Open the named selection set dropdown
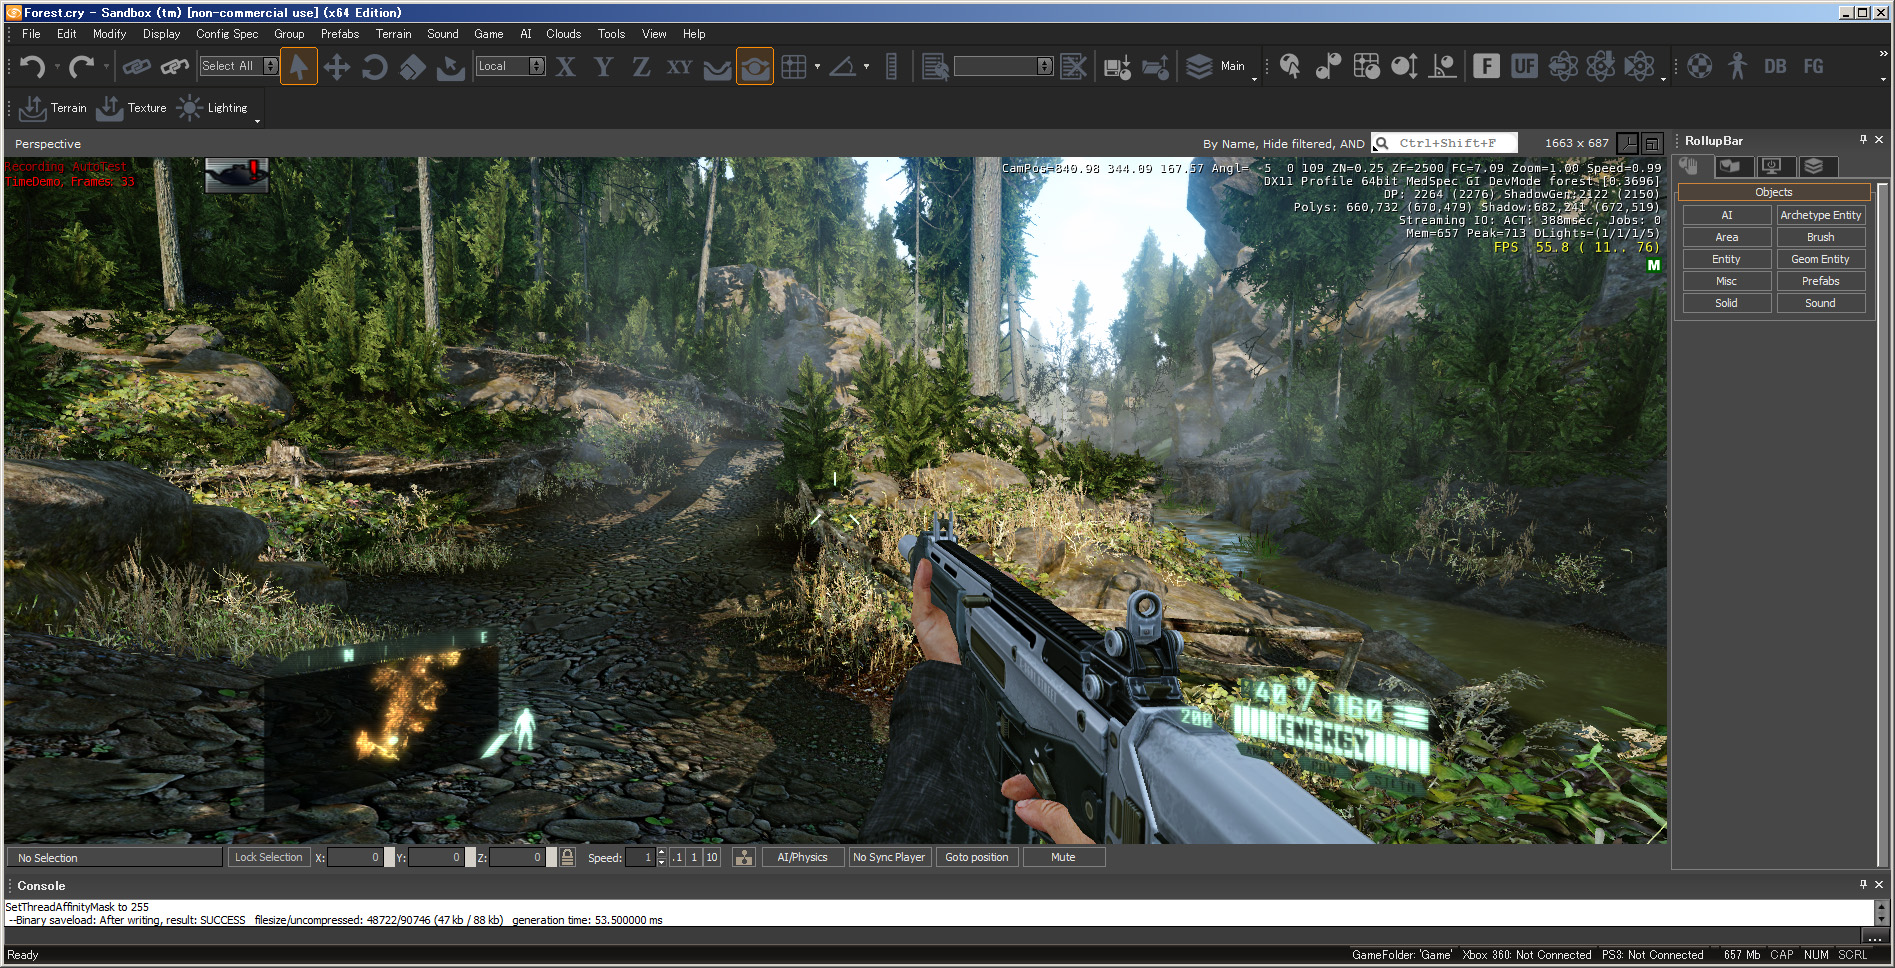This screenshot has height=968, width=1895. coord(1004,66)
